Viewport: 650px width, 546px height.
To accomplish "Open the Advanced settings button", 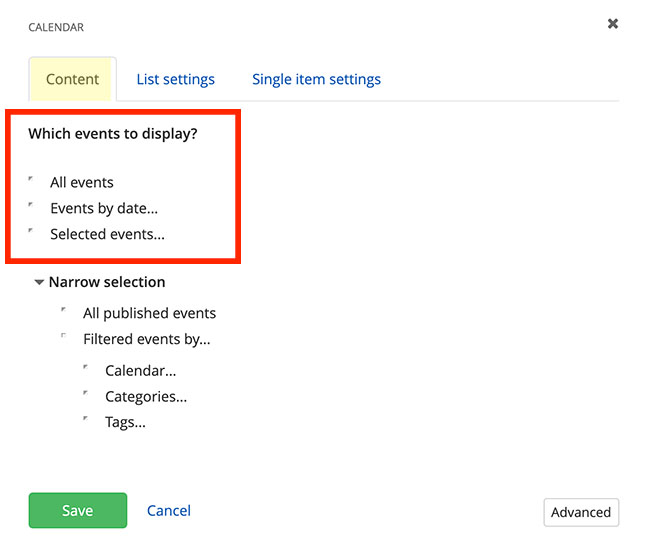I will (x=580, y=512).
